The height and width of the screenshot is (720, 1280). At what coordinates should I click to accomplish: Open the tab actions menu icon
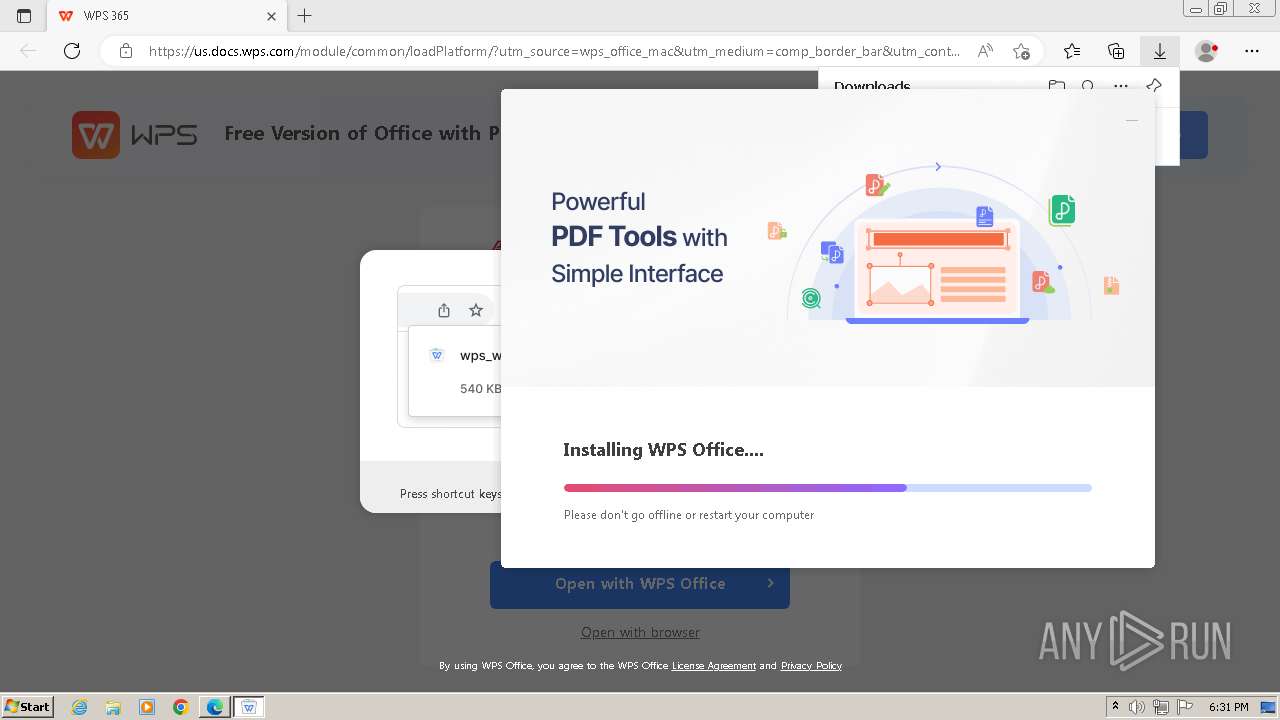point(24,16)
